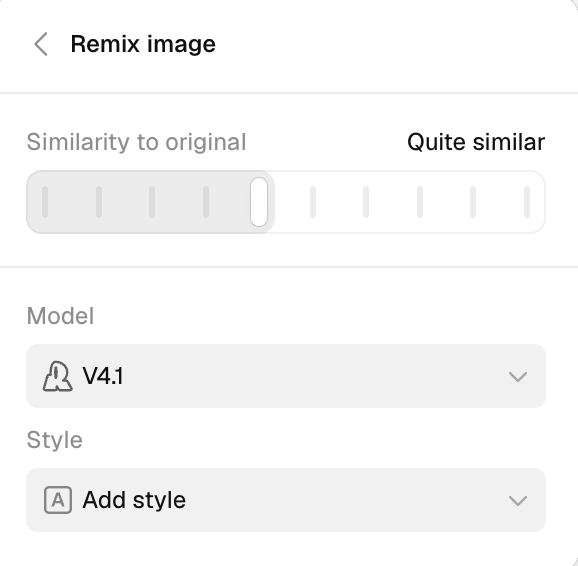578x566 pixels.
Task: Click the Add style letter A icon
Action: tap(58, 500)
